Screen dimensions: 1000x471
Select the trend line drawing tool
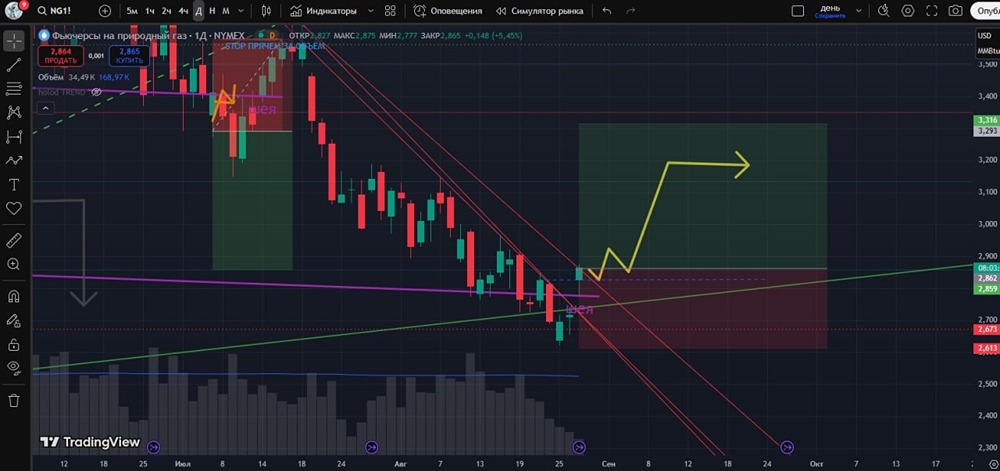14,64
